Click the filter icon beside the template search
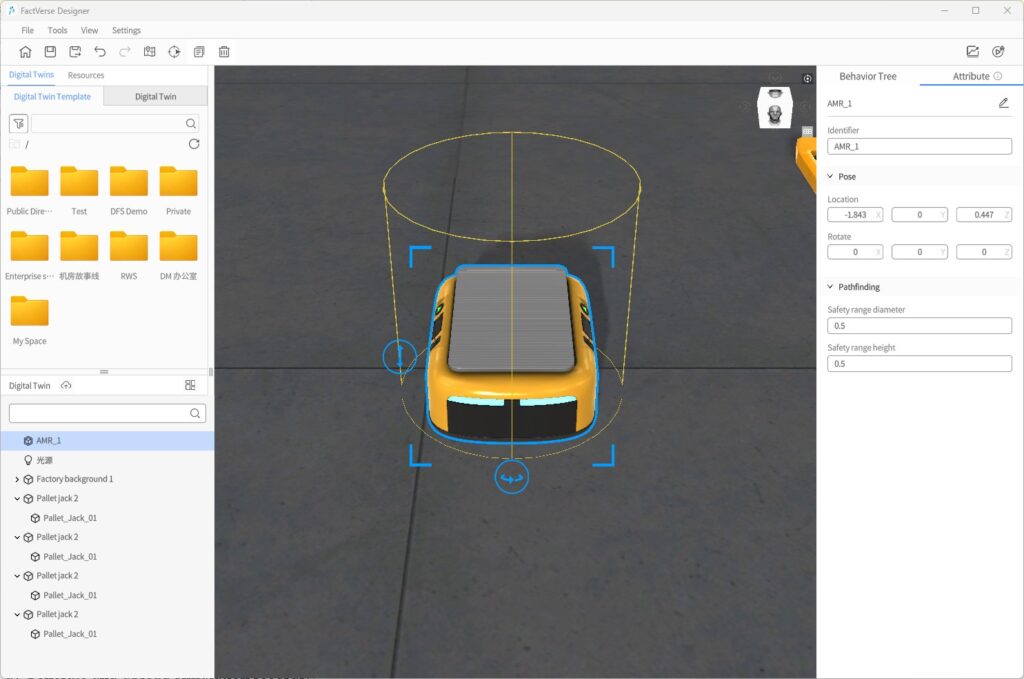 18,123
